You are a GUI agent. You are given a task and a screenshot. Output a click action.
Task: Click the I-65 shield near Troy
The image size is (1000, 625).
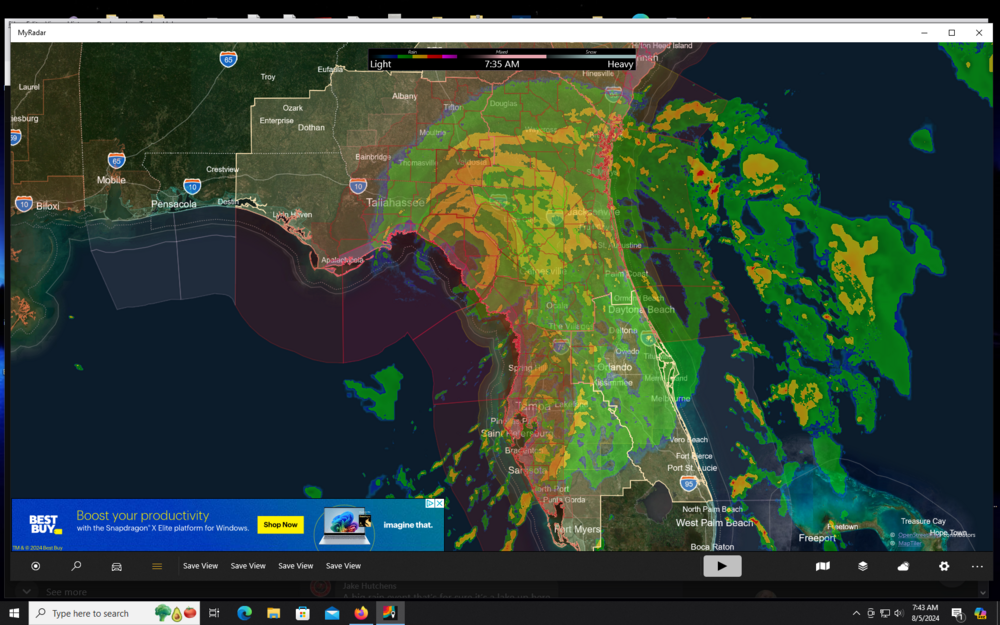(228, 59)
